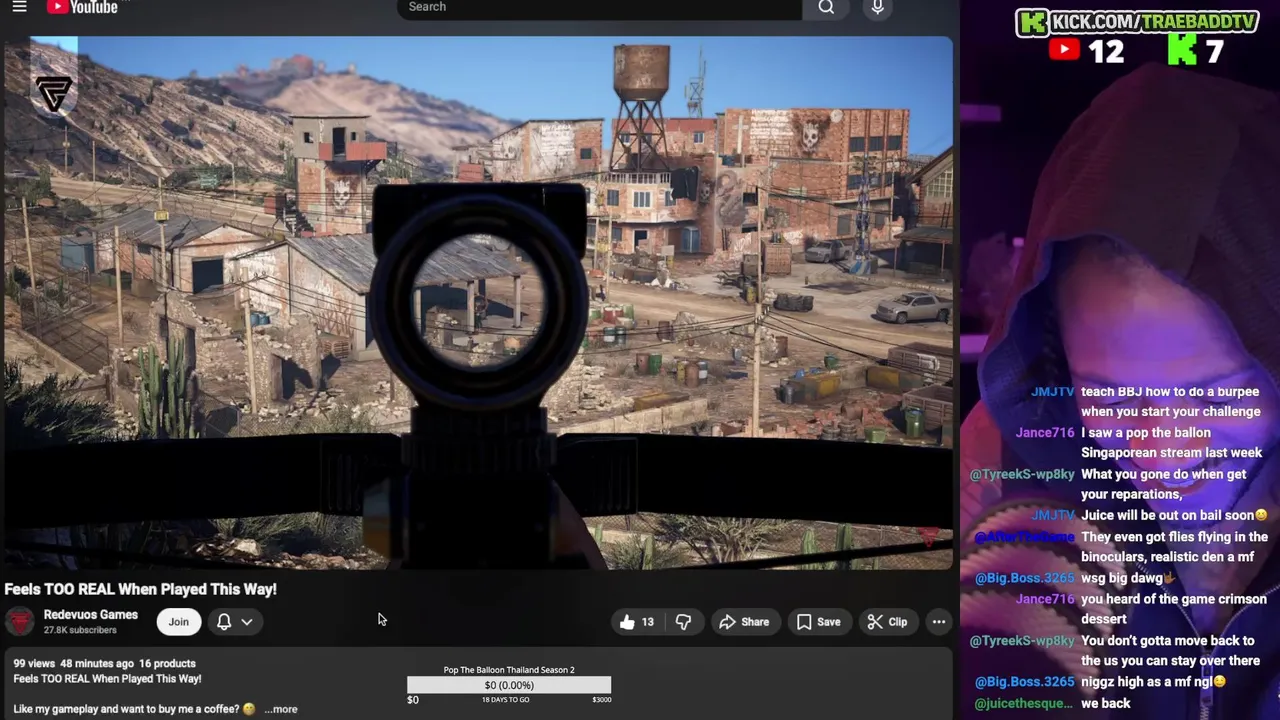
Task: Share this video
Action: 744,622
